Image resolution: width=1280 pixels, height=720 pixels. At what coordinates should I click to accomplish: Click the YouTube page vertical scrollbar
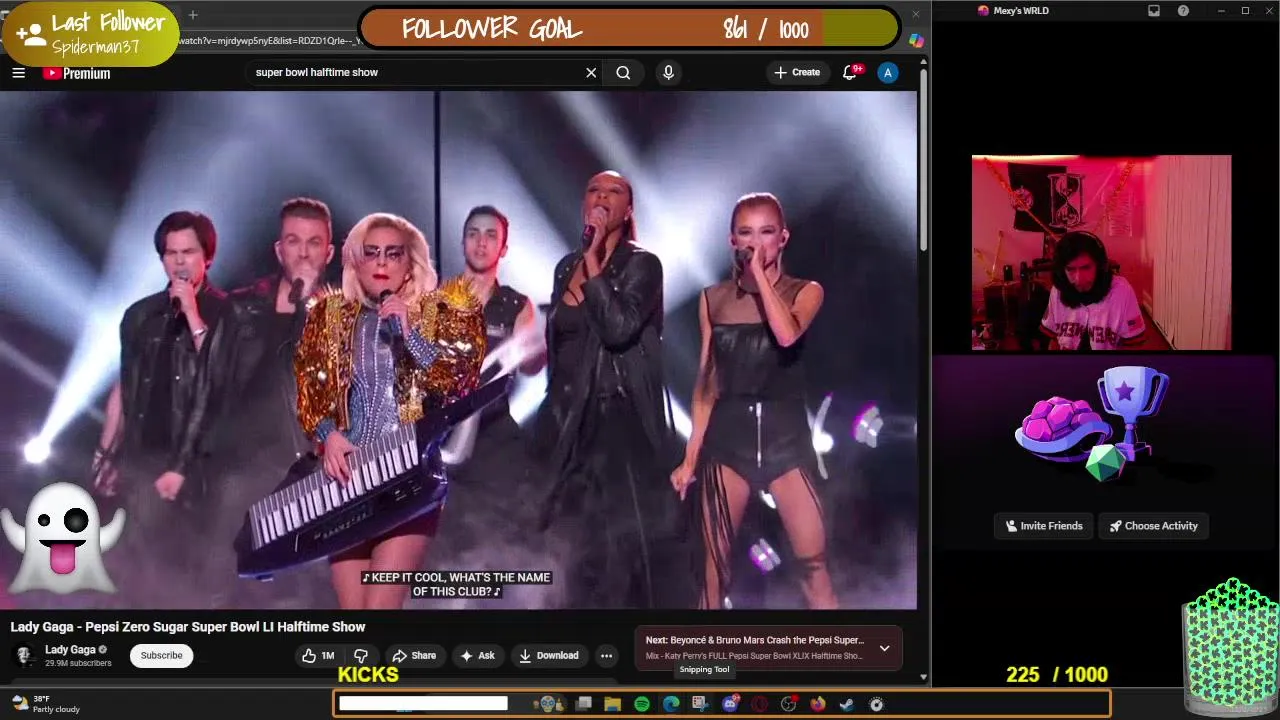[923, 160]
